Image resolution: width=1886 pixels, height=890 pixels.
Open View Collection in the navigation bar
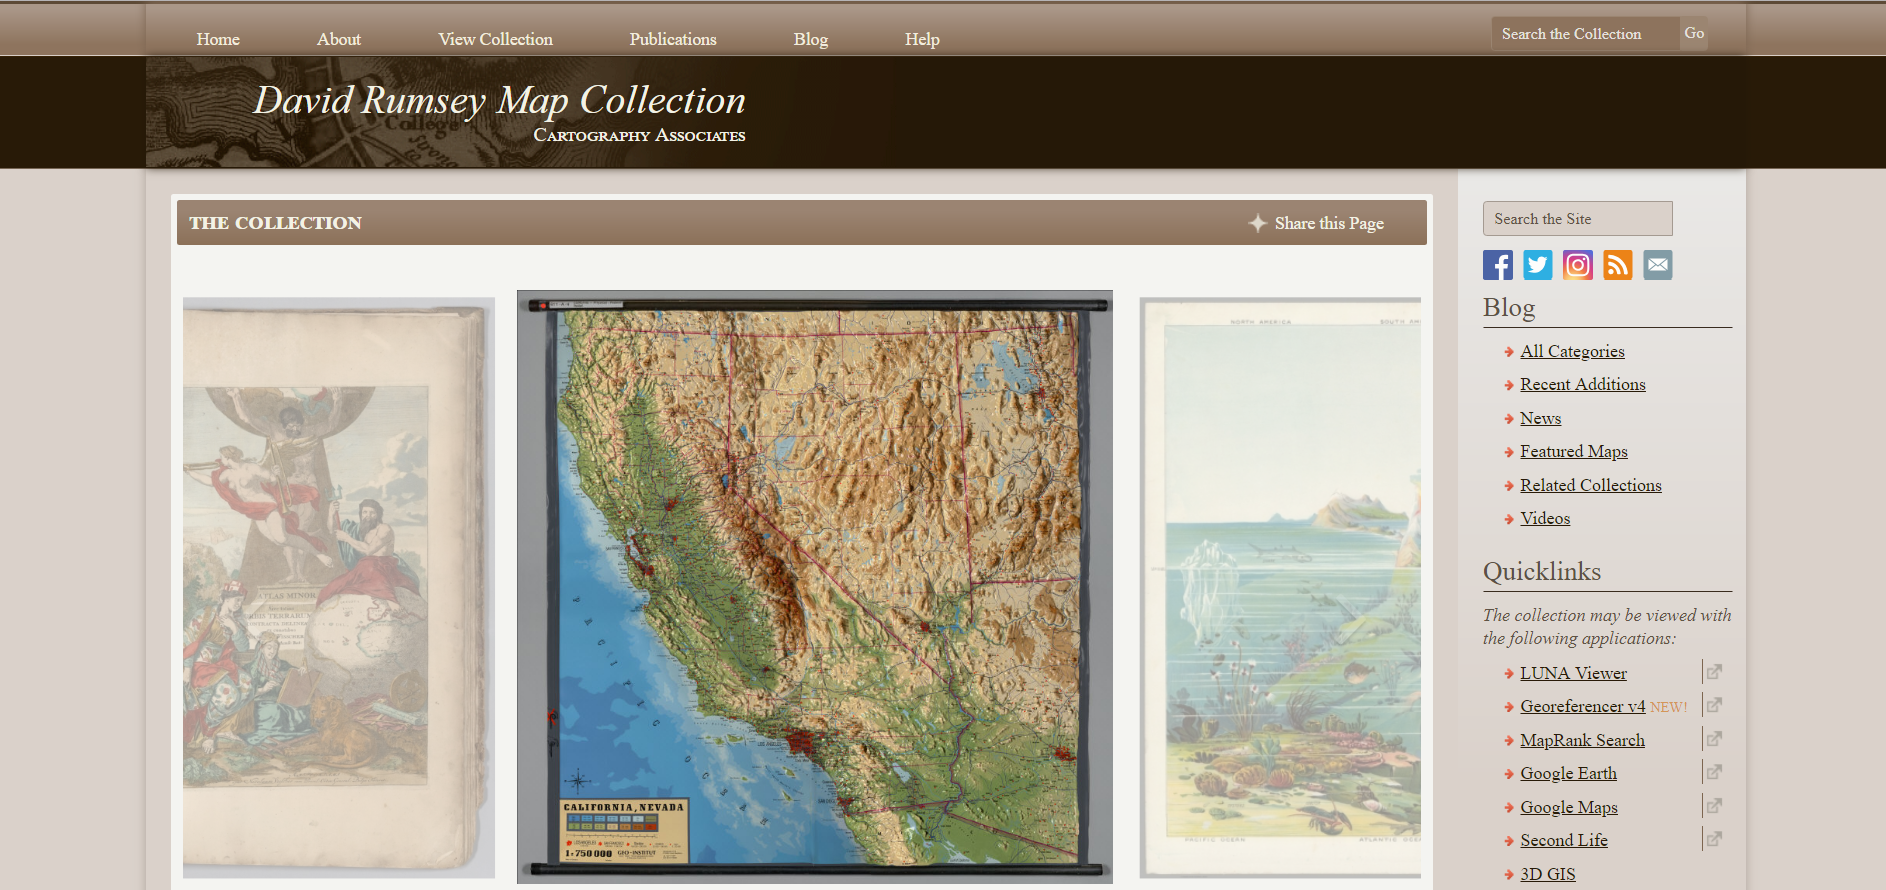[x=495, y=39]
